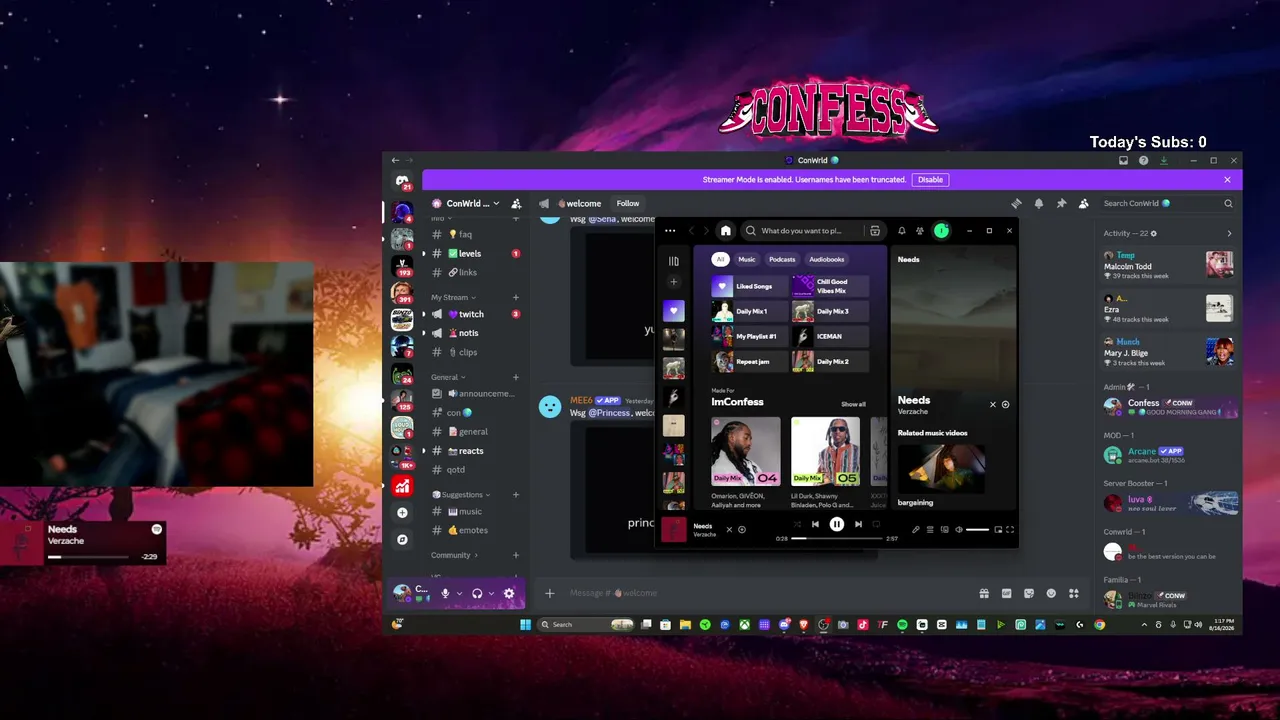Select Spotify Podcasts filter chip
The width and height of the screenshot is (1280, 720).
782,259
